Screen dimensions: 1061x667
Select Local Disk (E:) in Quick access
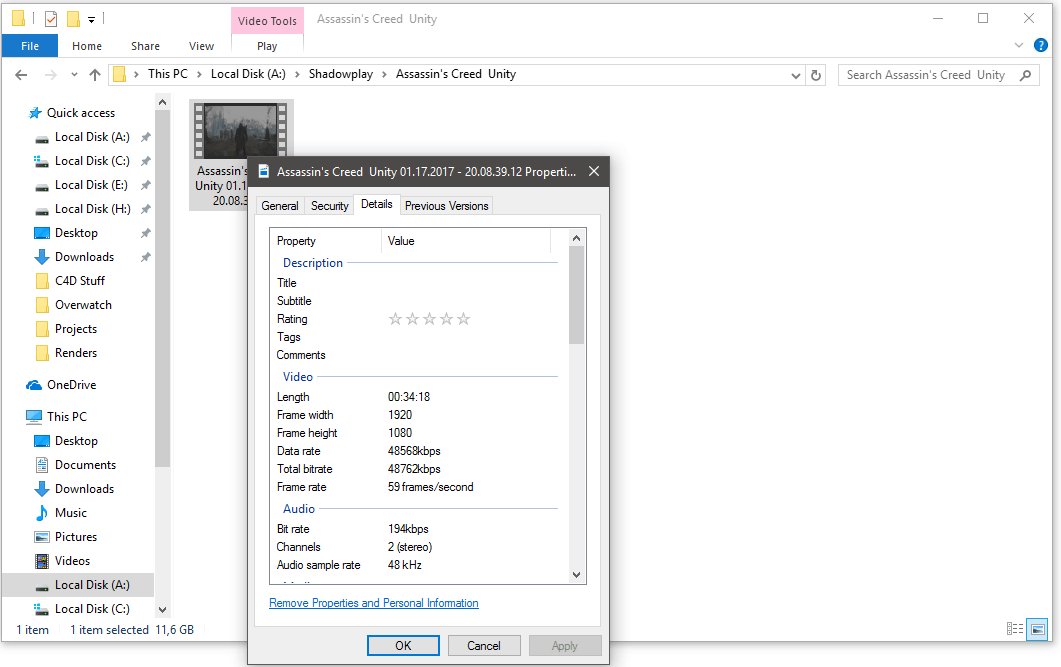click(91, 185)
